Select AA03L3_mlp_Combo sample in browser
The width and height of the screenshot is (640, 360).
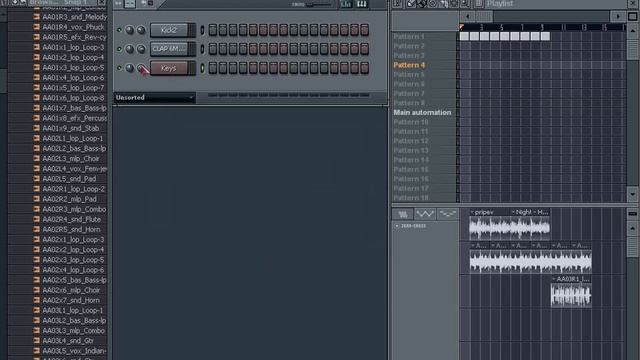pyautogui.click(x=73, y=331)
